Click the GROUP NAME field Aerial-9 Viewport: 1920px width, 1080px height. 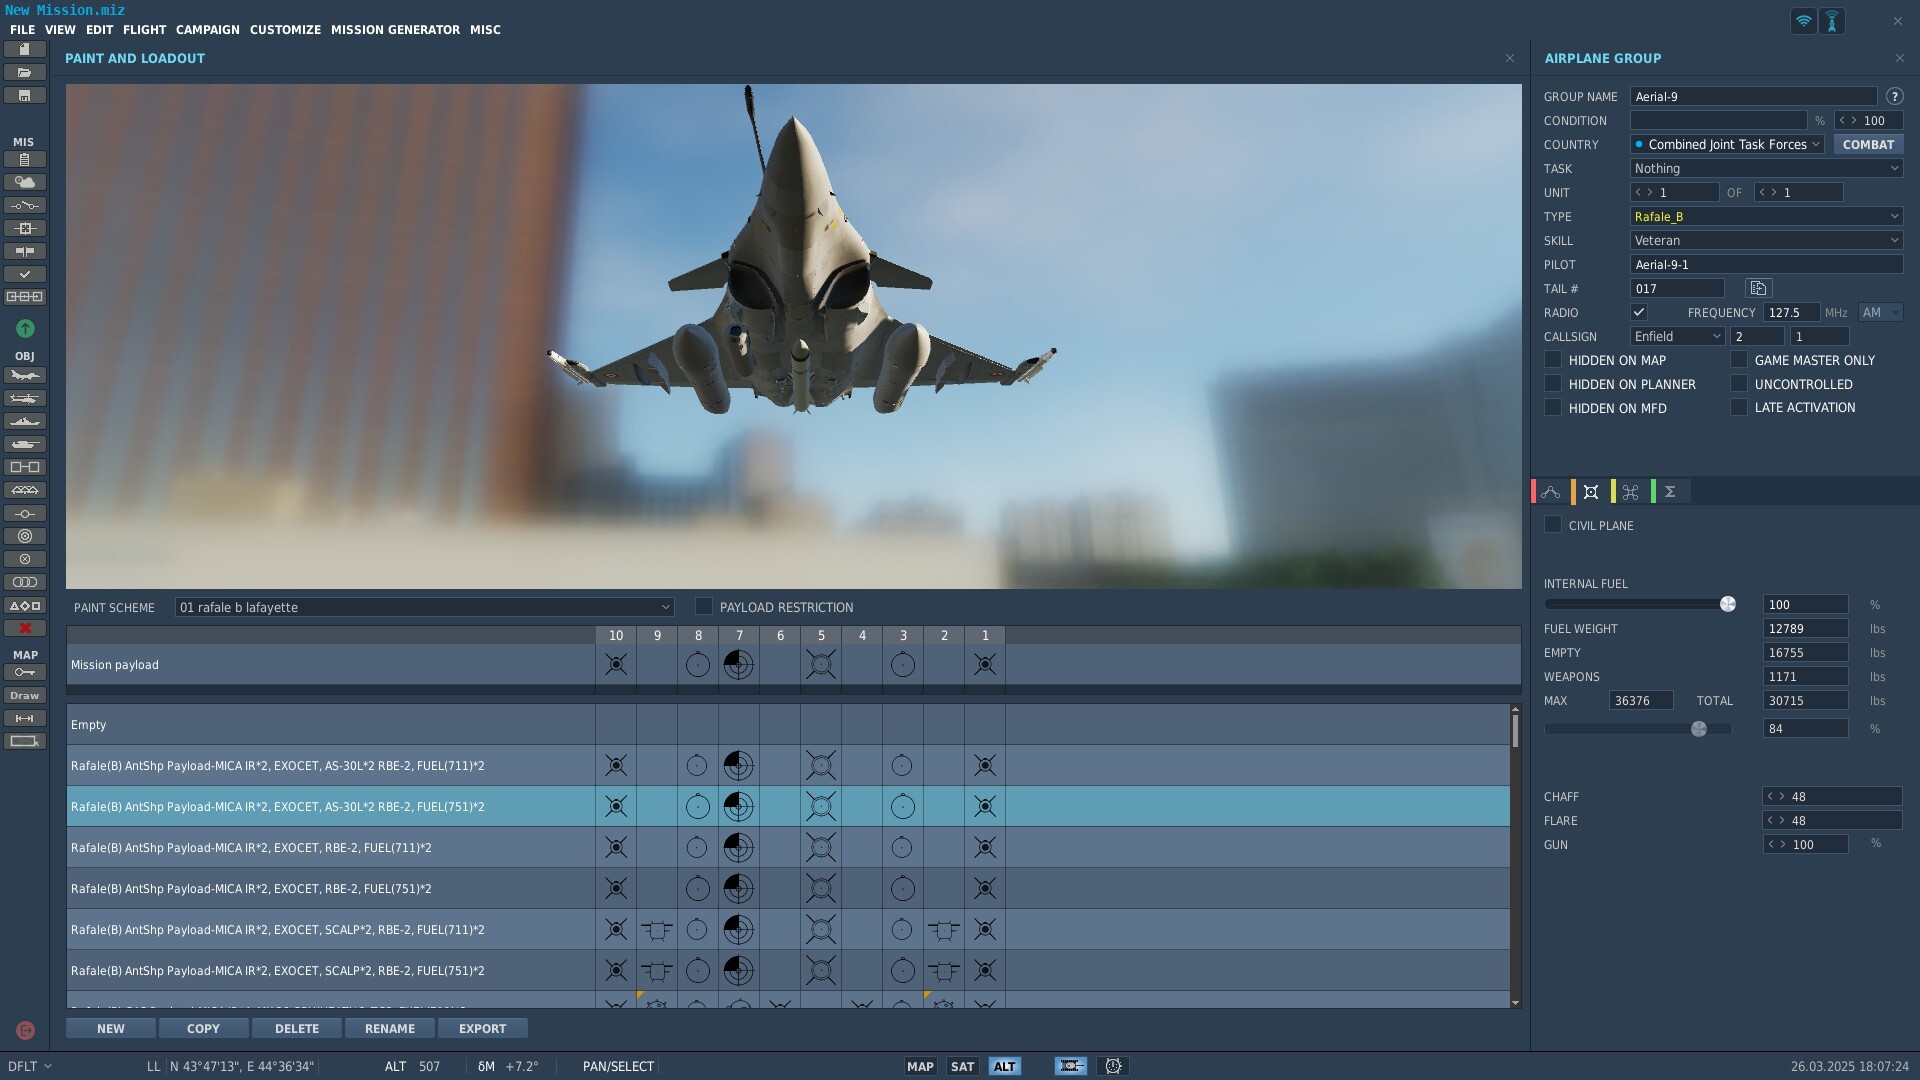(x=1753, y=96)
